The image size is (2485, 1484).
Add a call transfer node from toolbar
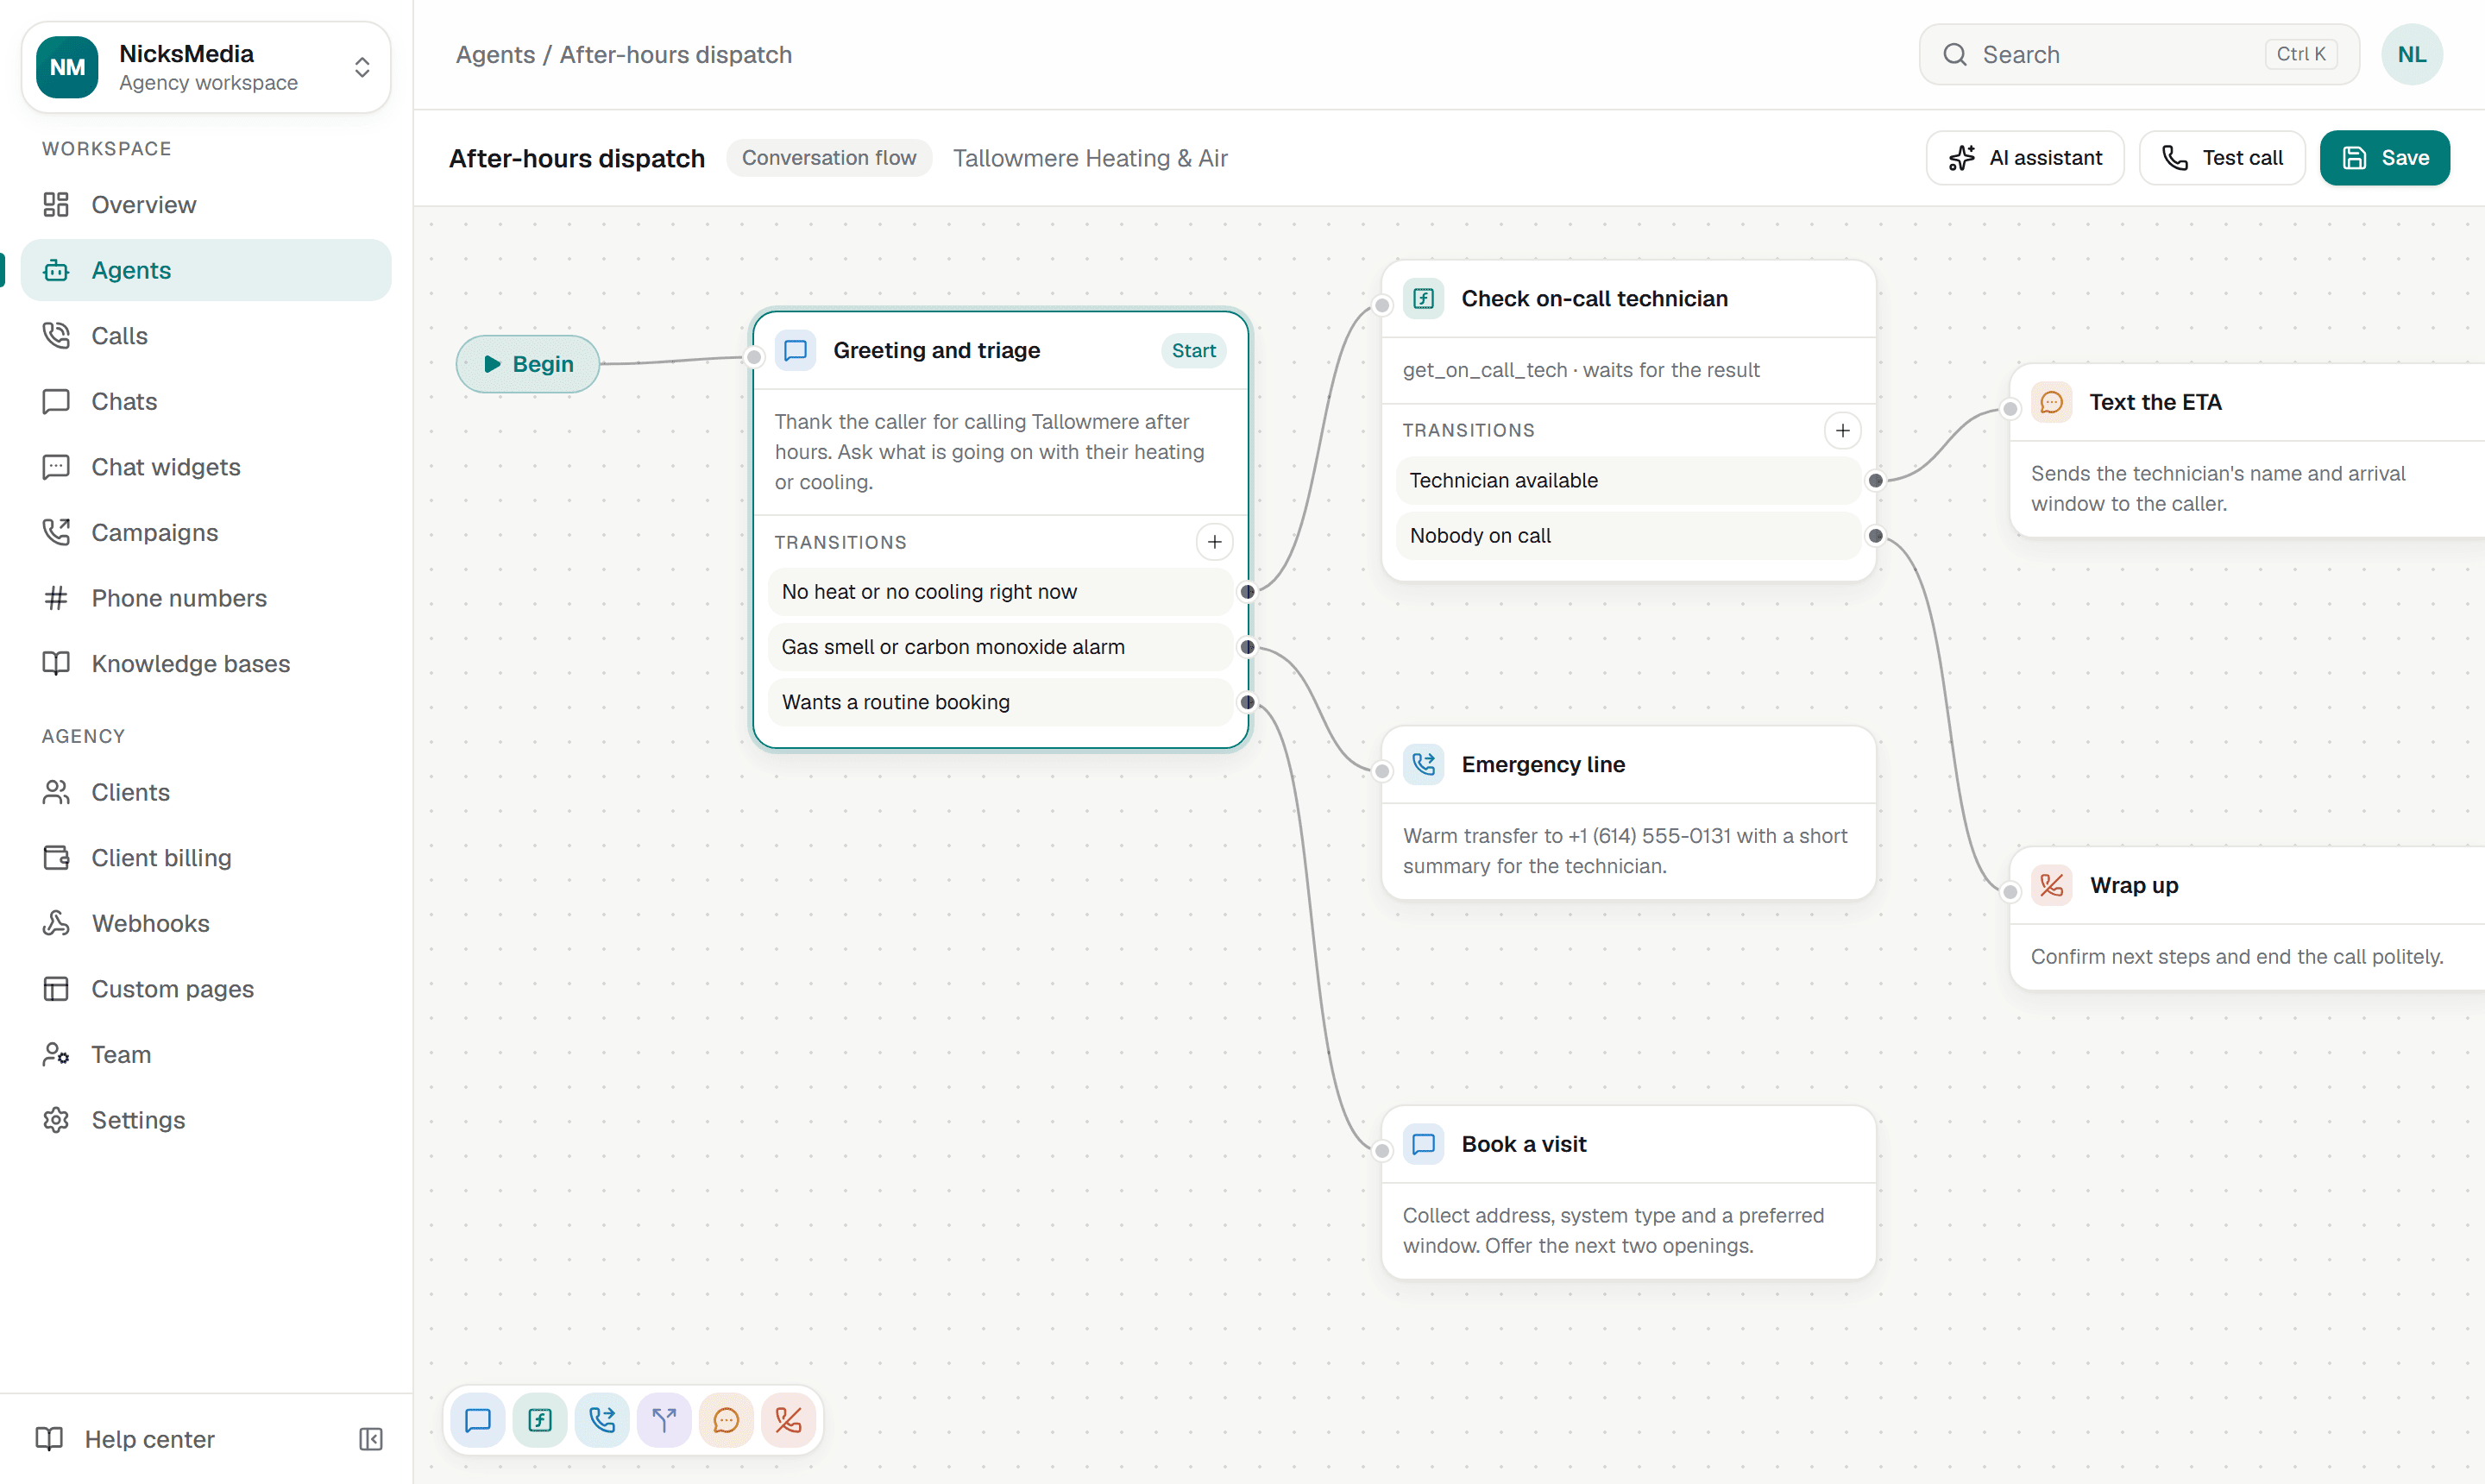click(x=602, y=1419)
